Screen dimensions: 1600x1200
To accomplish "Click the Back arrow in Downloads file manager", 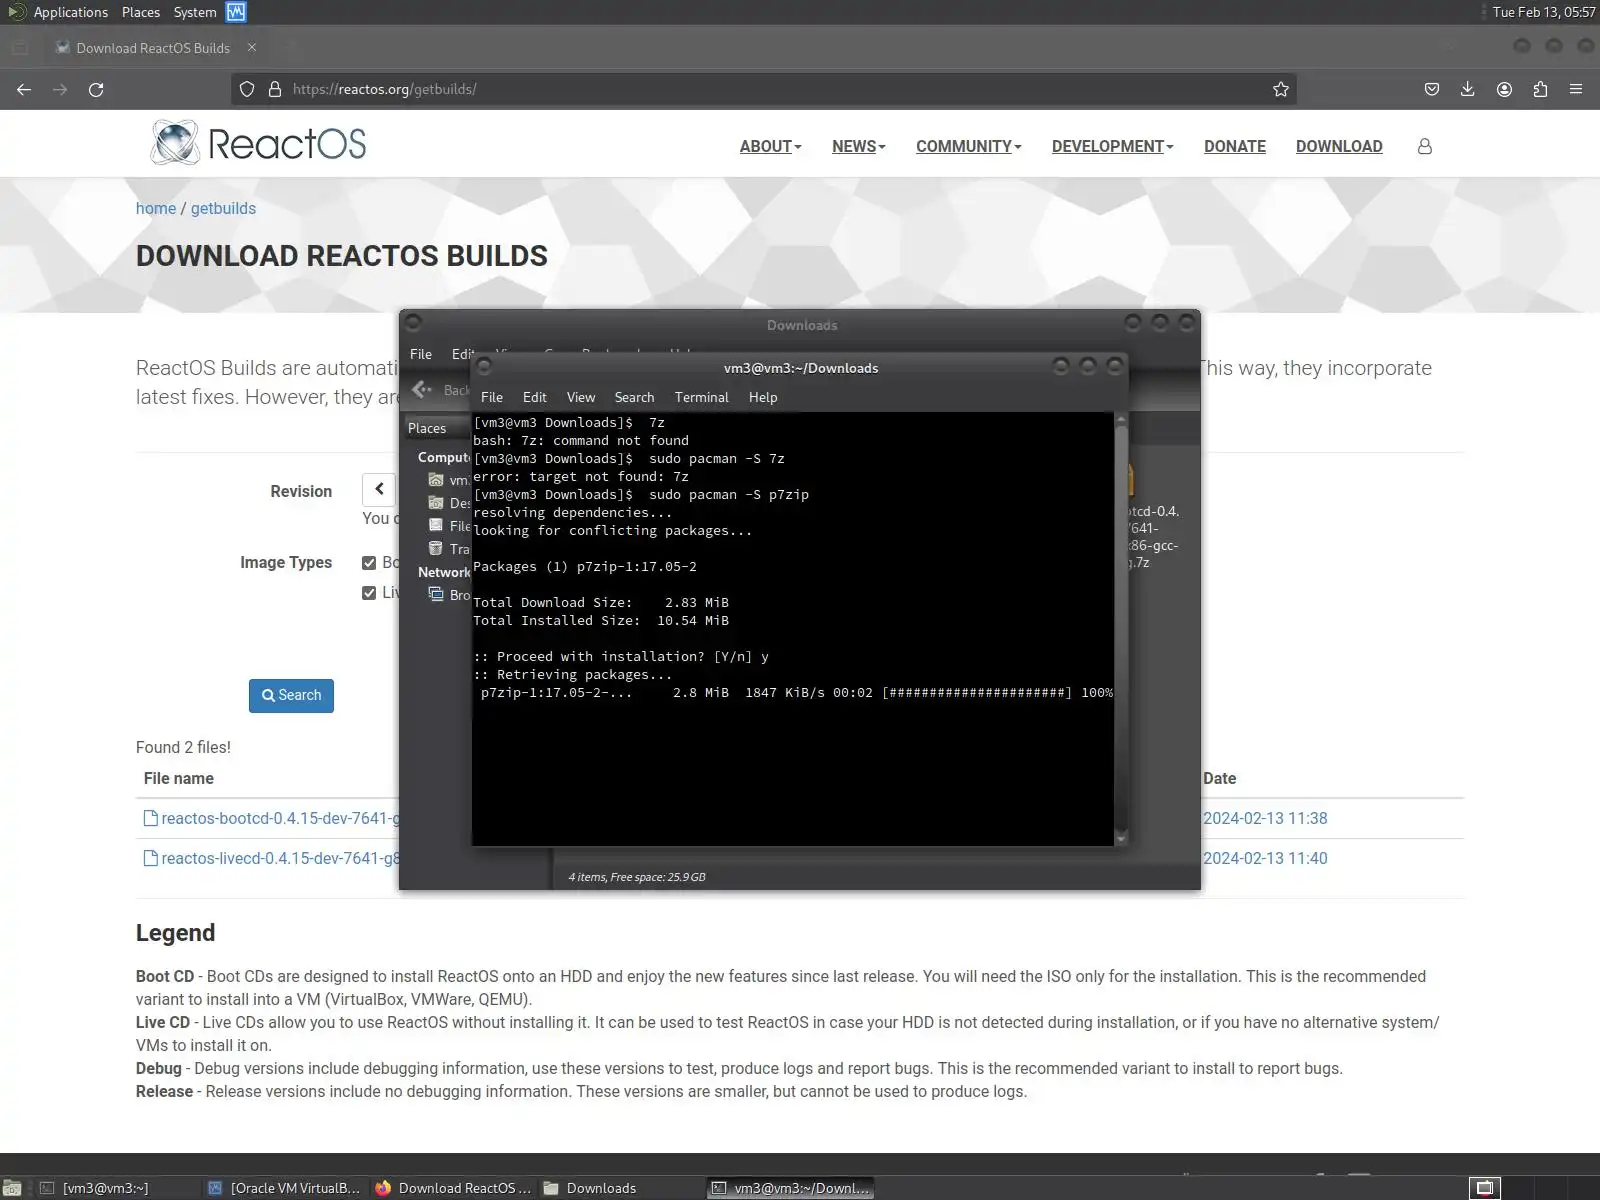I will click(422, 389).
